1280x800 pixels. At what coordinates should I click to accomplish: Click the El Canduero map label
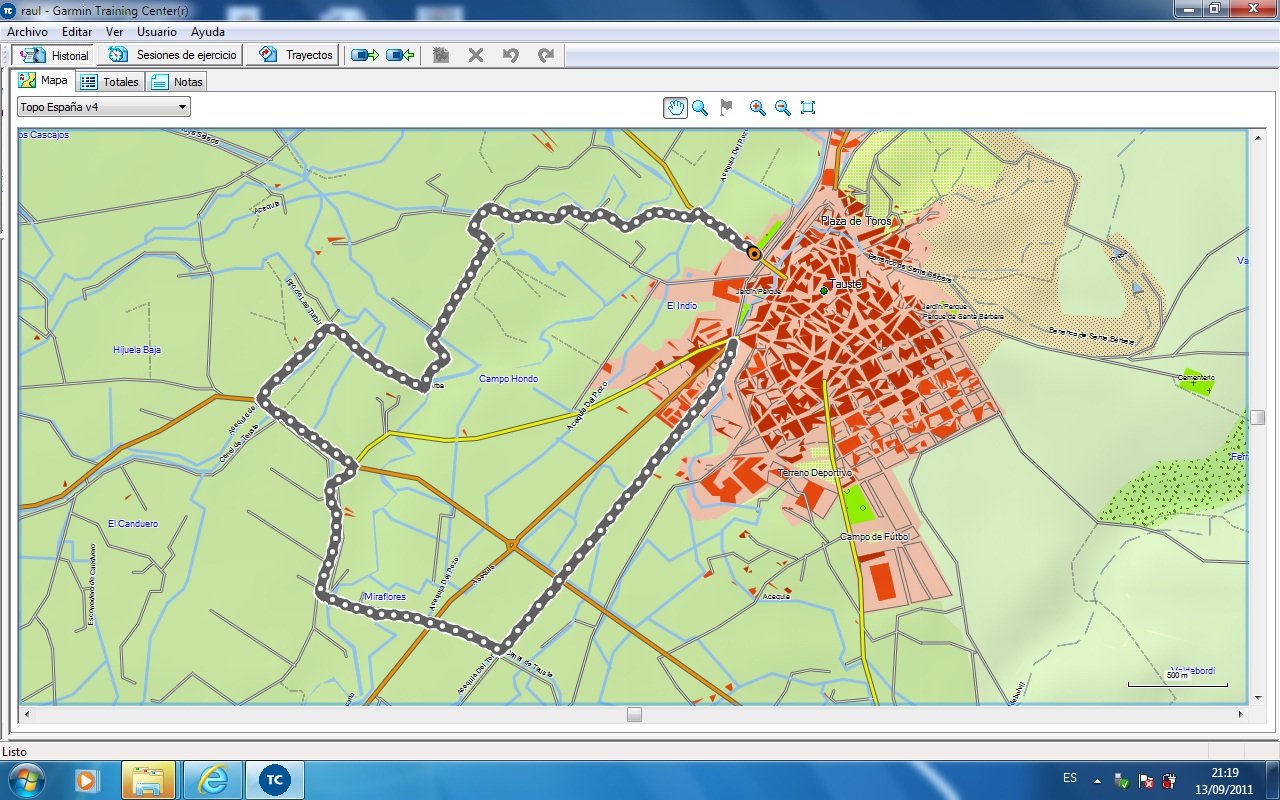point(133,524)
